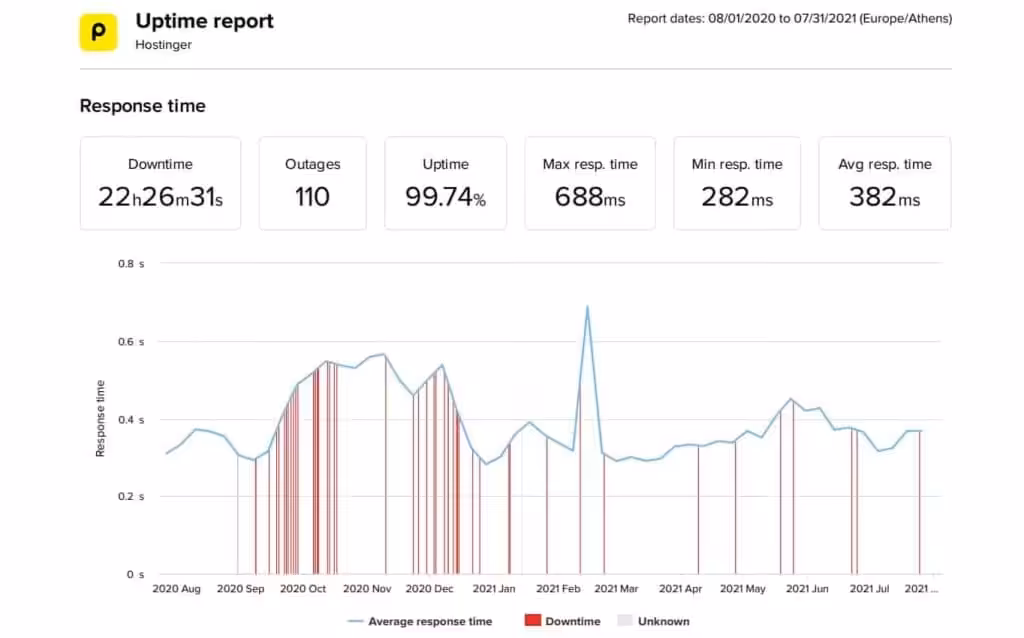The width and height of the screenshot is (1024, 638).
Task: Expand the Max resp. time card
Action: (590, 183)
